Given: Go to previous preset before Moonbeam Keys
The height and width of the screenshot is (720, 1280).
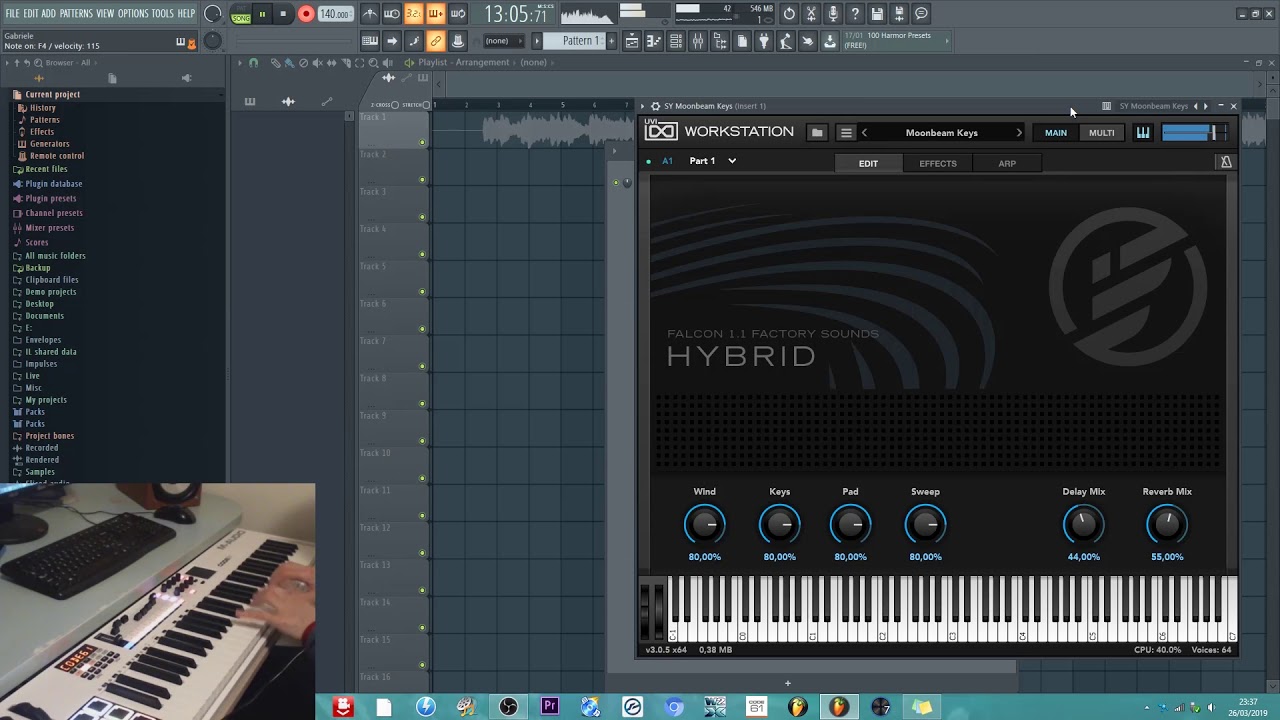Looking at the screenshot, I should click(x=864, y=132).
